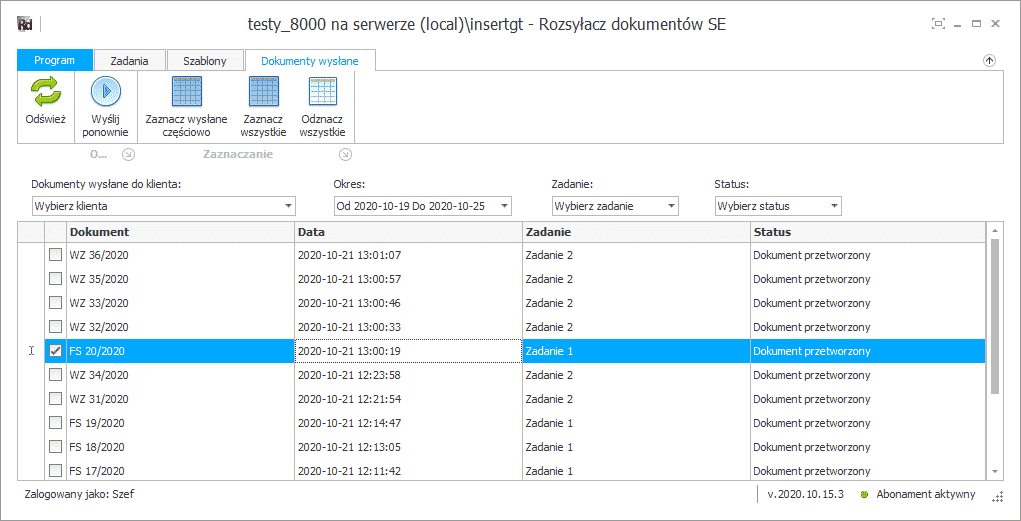
Task: Tick checkbox for WZ 33/2020
Action: 56,303
